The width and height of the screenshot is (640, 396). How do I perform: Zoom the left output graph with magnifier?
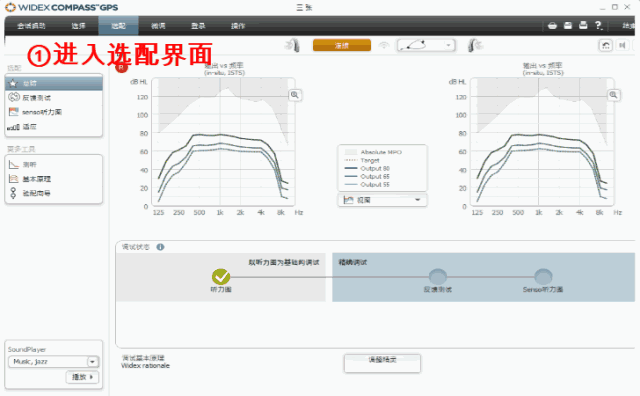coord(295,95)
